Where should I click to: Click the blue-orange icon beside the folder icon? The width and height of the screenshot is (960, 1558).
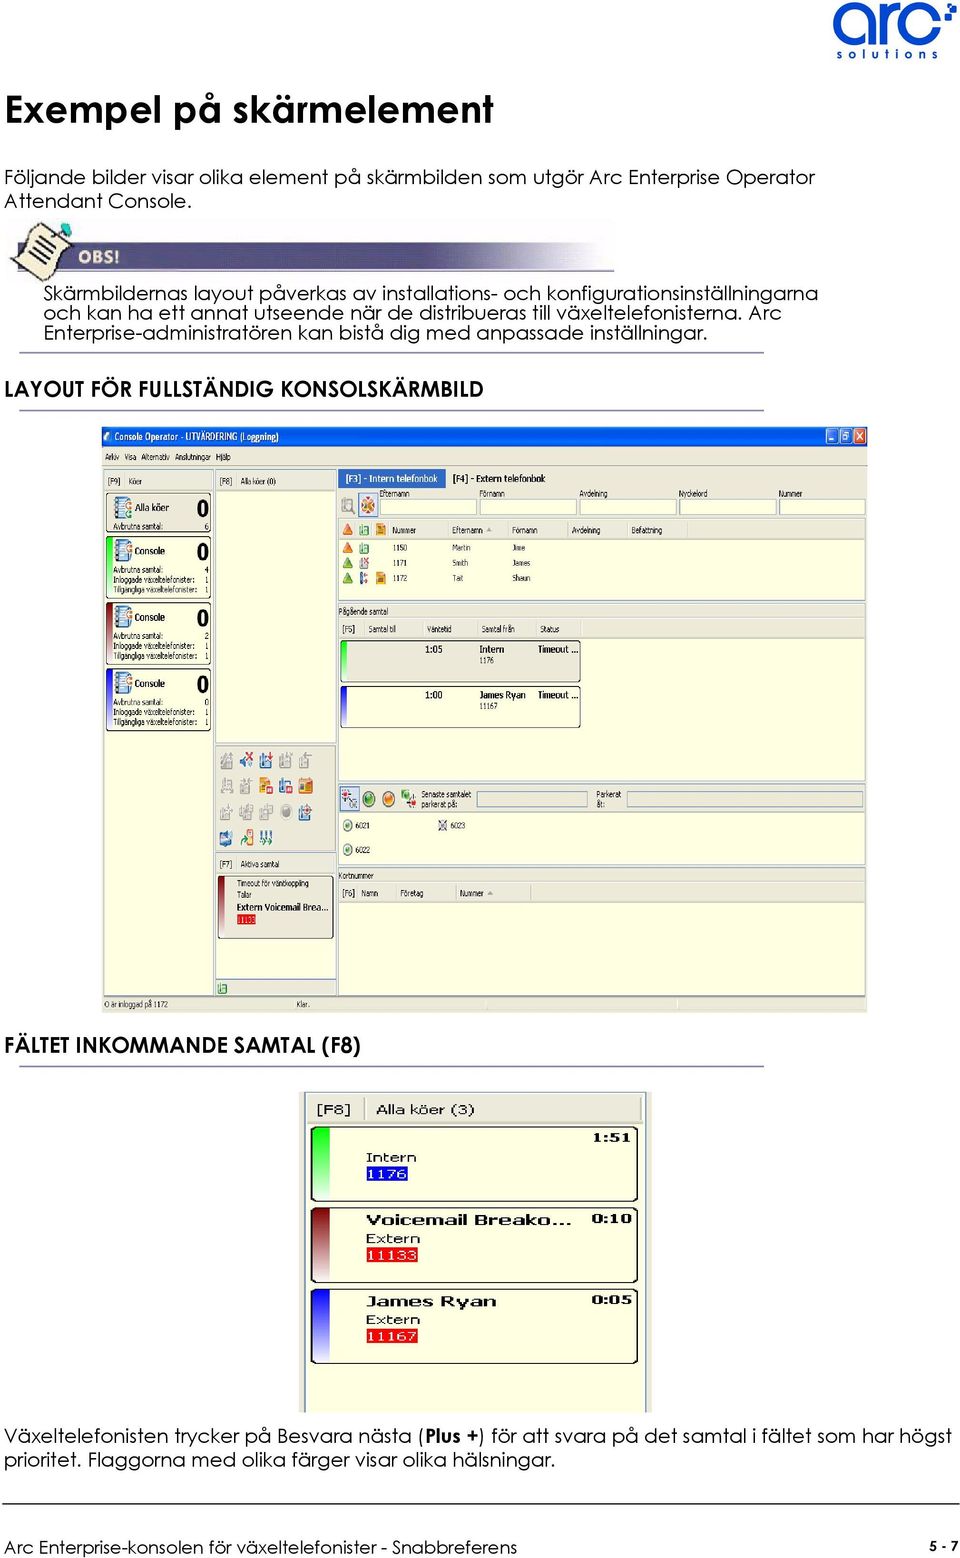coord(285,786)
